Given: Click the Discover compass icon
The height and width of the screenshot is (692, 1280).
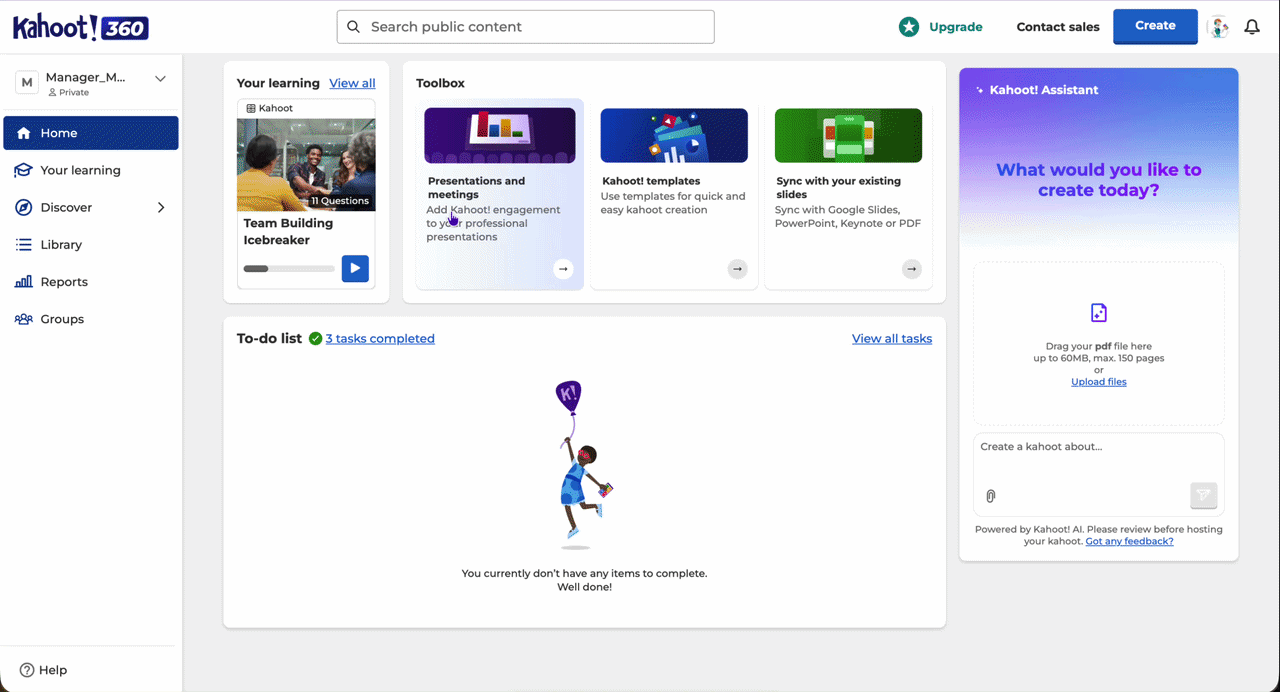Looking at the screenshot, I should [x=23, y=207].
